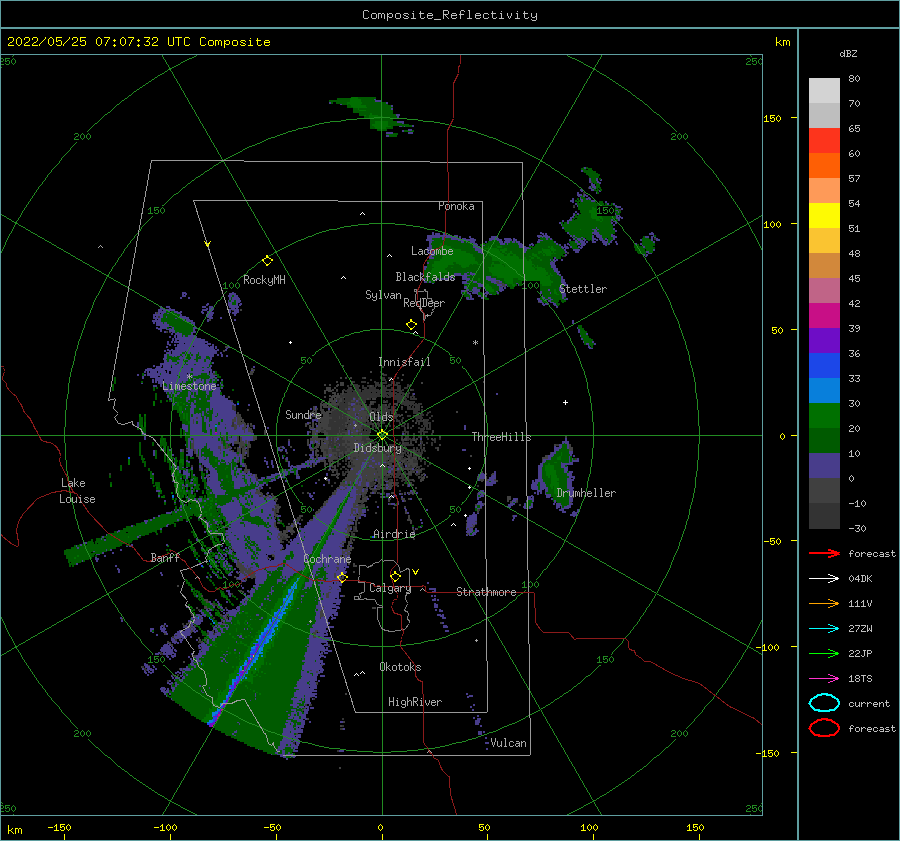The image size is (900, 841).
Task: Click the Stettler label
Action: click(583, 289)
